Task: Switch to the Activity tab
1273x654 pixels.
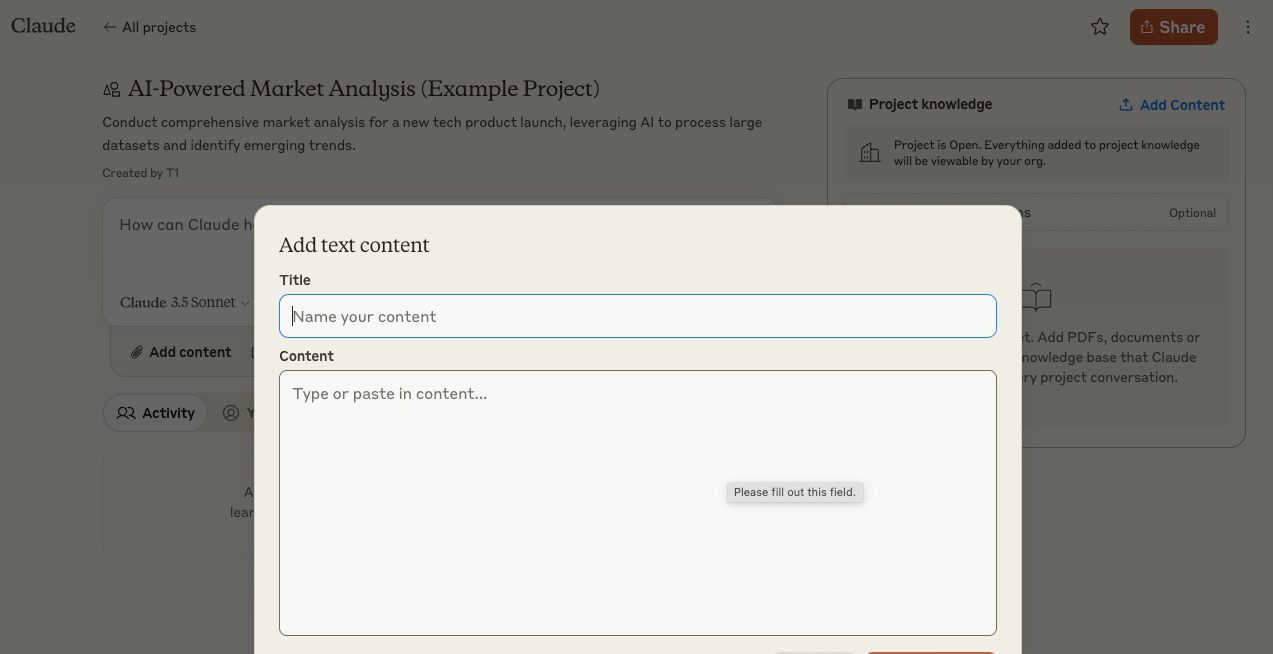Action: point(155,413)
